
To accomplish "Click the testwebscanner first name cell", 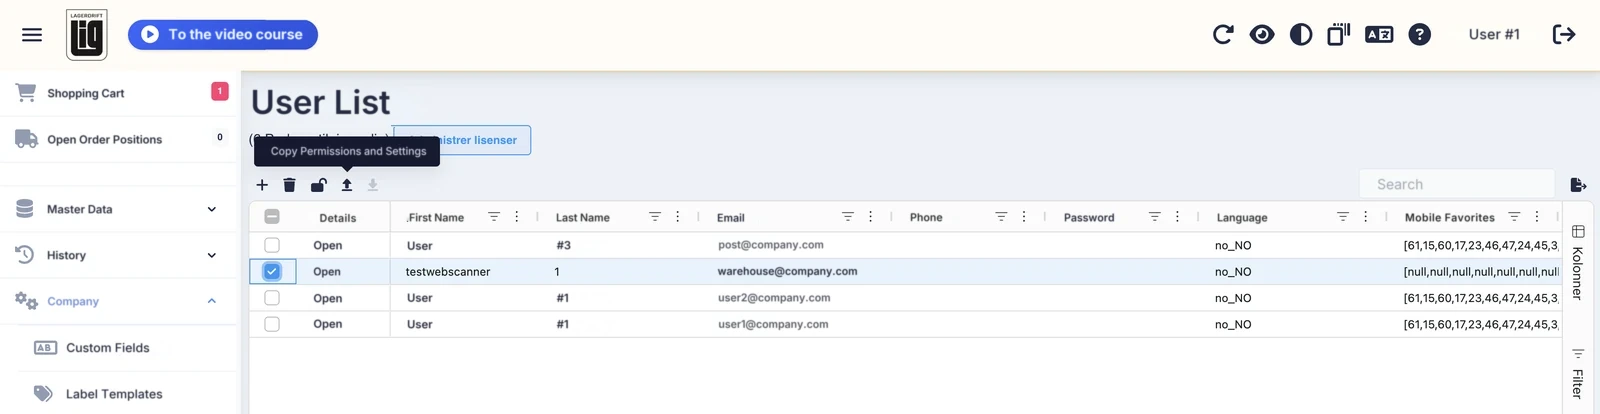I will [x=448, y=272].
